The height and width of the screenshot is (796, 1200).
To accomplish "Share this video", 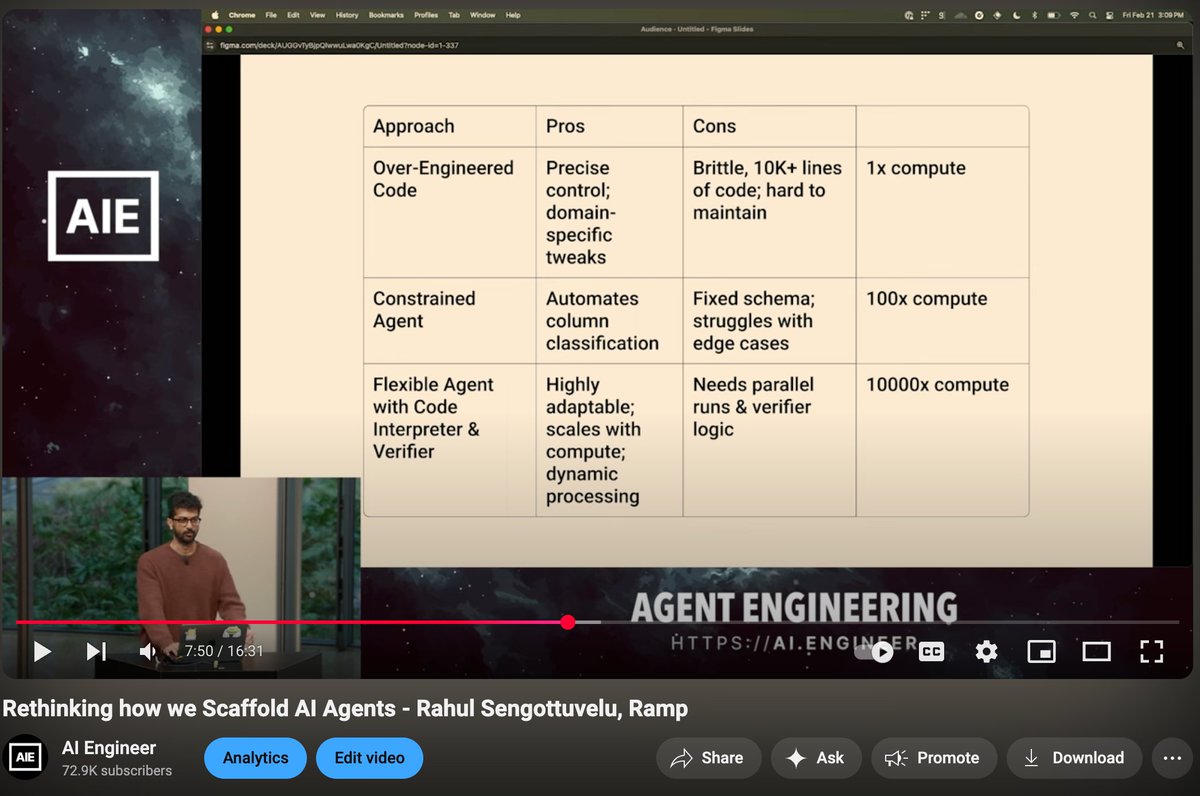I will click(707, 758).
